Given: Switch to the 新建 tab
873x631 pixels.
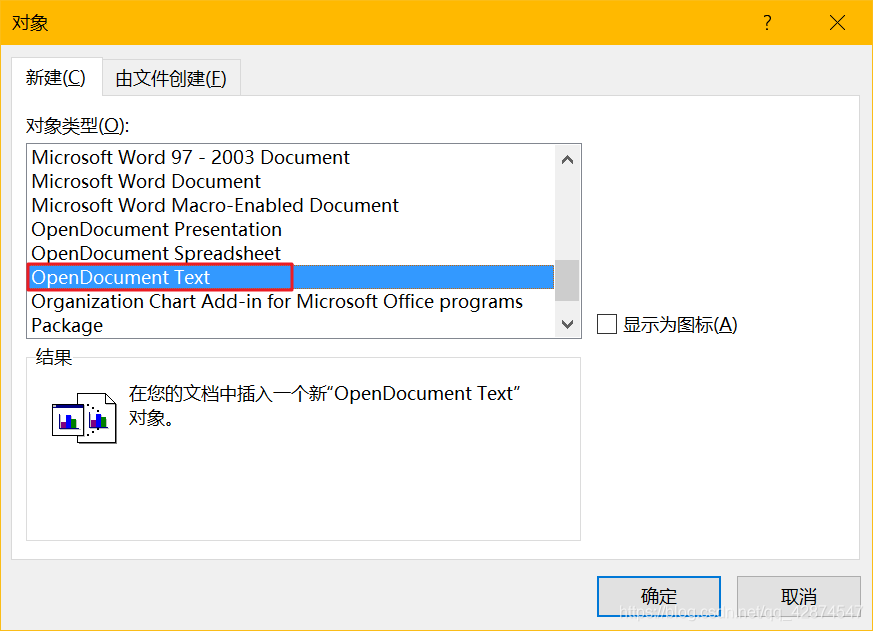Looking at the screenshot, I should (56, 77).
